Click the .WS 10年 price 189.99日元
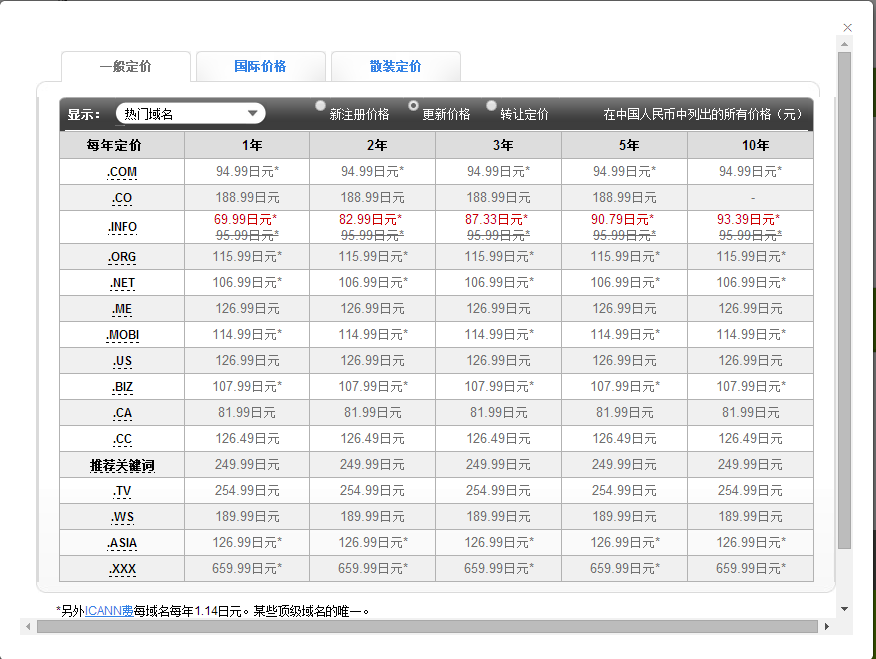 750,517
